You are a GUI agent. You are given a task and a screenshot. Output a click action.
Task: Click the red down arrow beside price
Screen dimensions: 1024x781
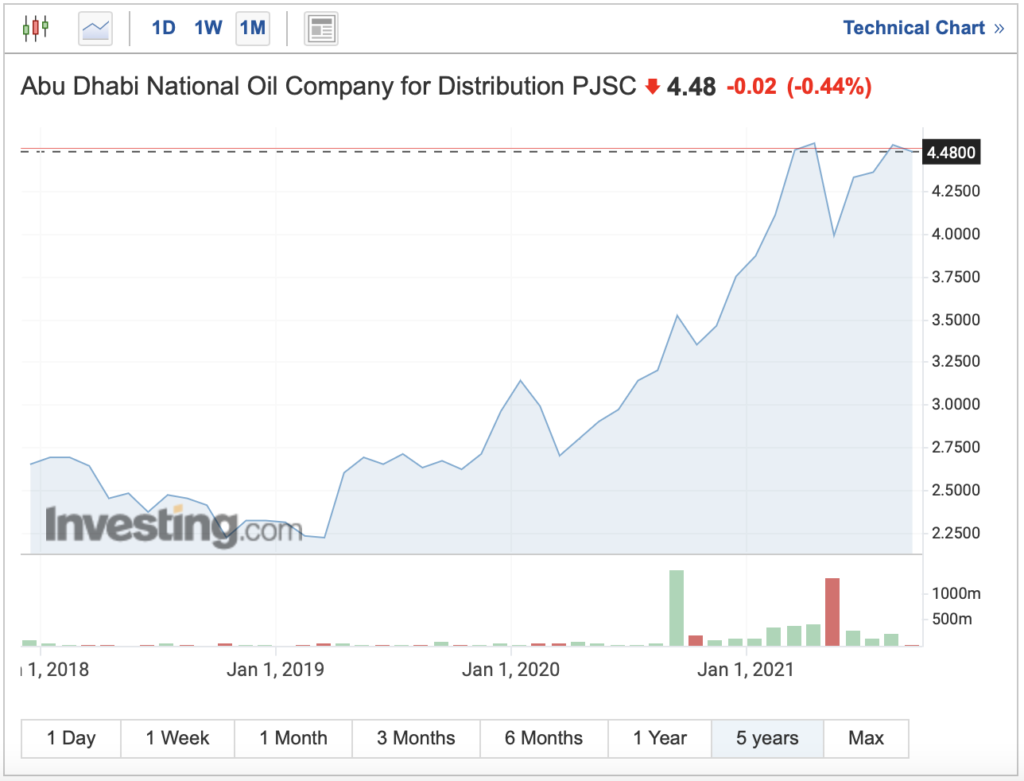[x=652, y=86]
